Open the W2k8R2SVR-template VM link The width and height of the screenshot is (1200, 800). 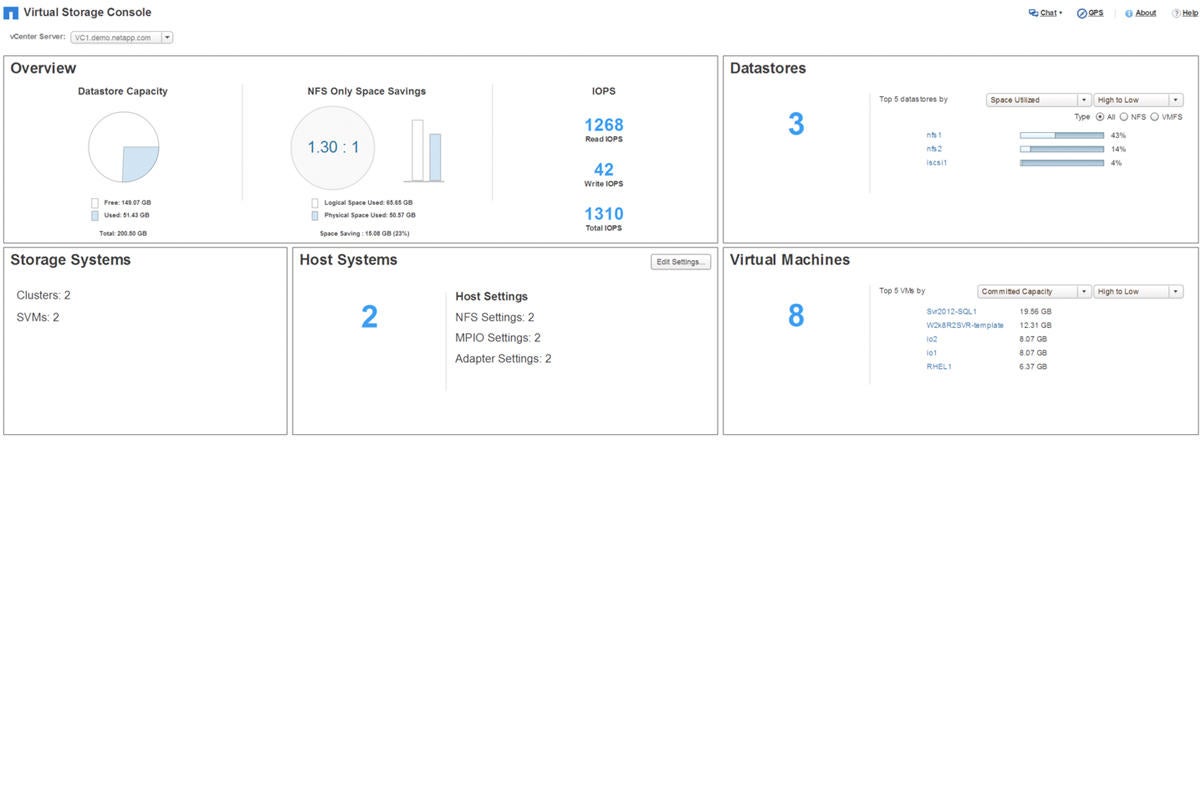(x=965, y=325)
